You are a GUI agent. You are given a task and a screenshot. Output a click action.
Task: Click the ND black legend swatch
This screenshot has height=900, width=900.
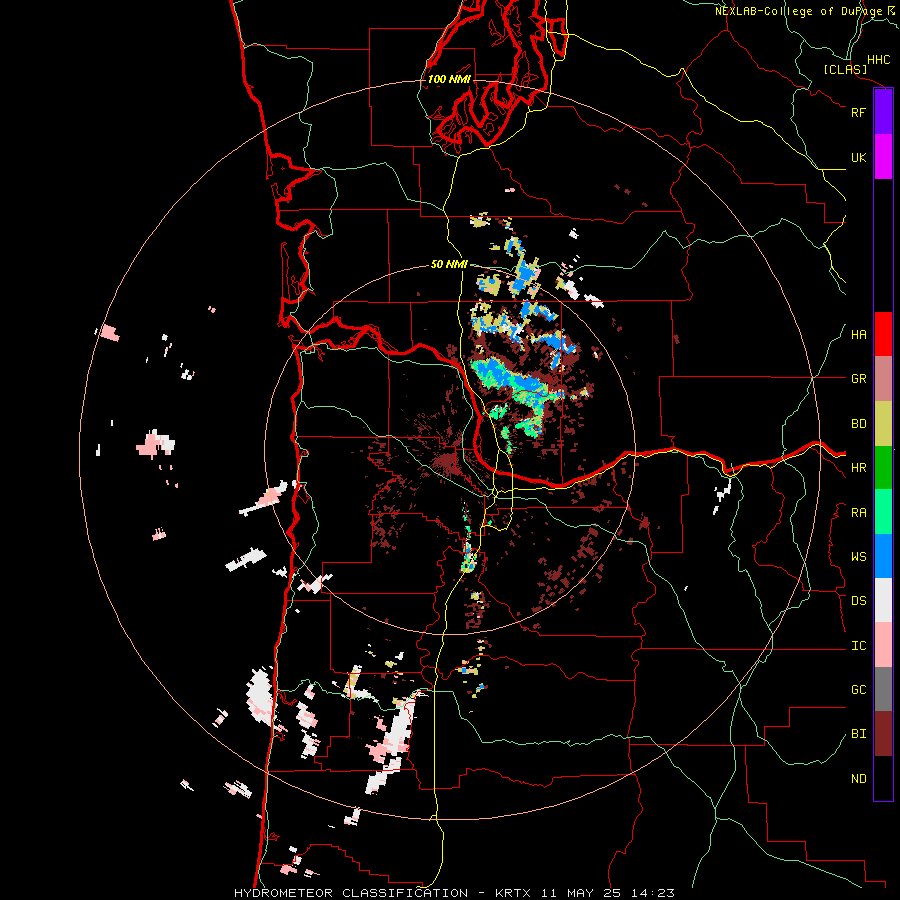tap(883, 778)
